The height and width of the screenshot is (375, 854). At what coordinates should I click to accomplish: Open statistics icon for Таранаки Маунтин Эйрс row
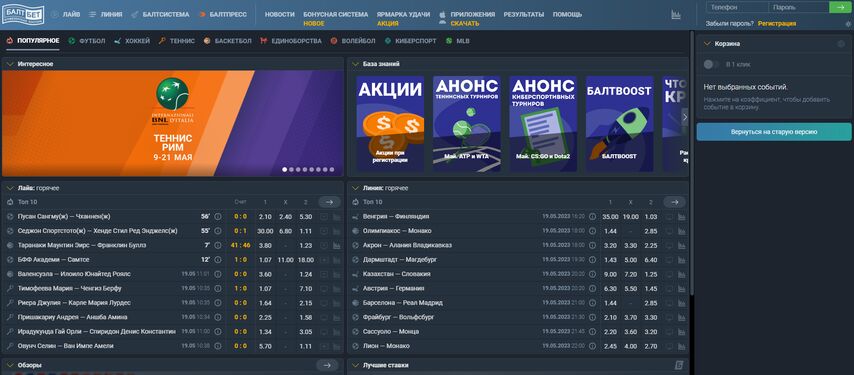click(x=336, y=245)
